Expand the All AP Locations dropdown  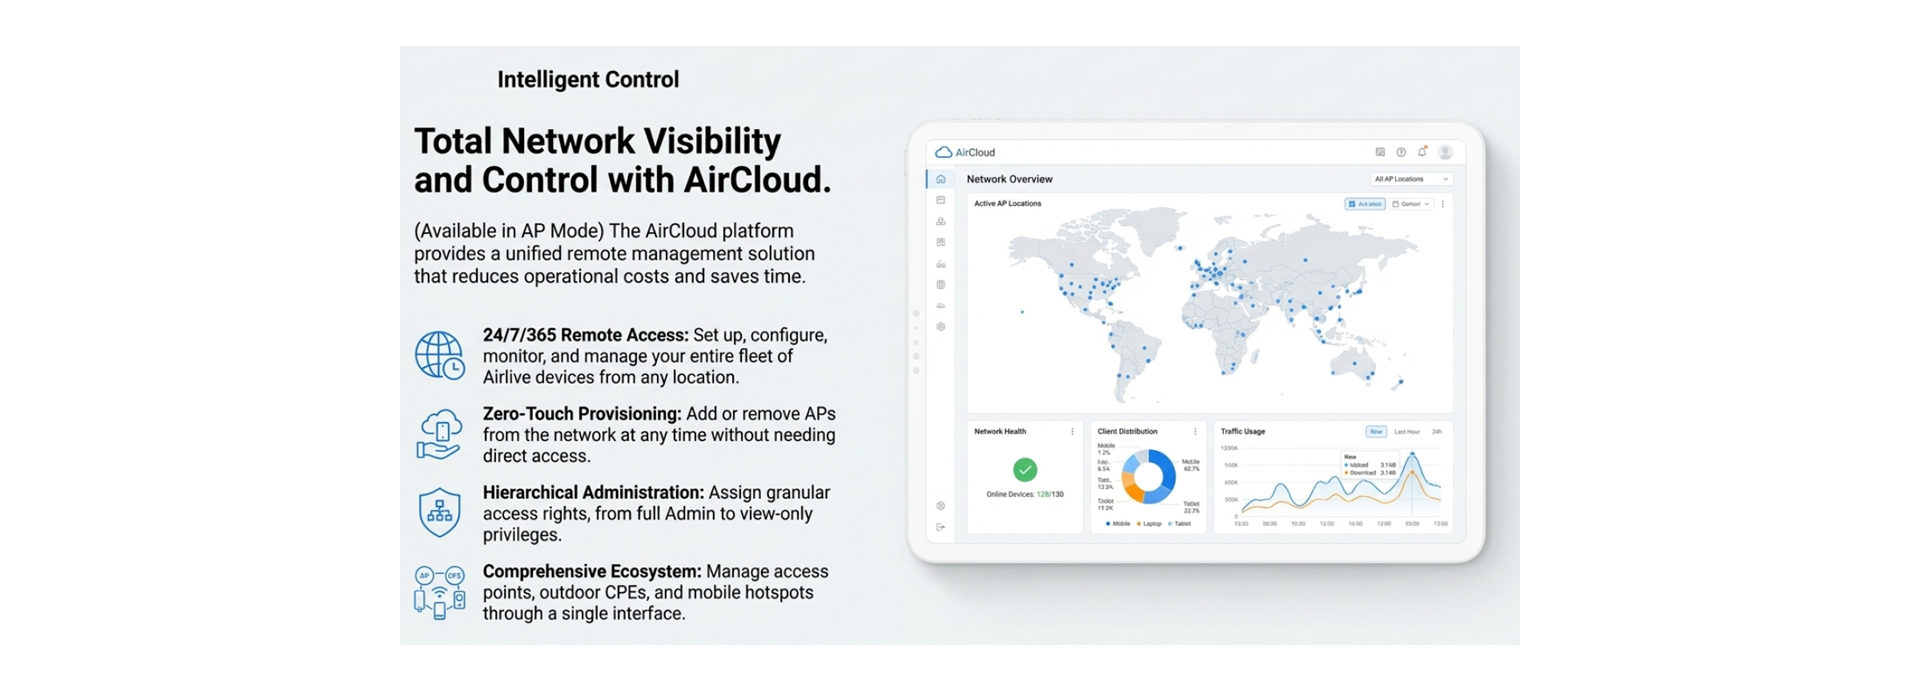tap(1411, 179)
